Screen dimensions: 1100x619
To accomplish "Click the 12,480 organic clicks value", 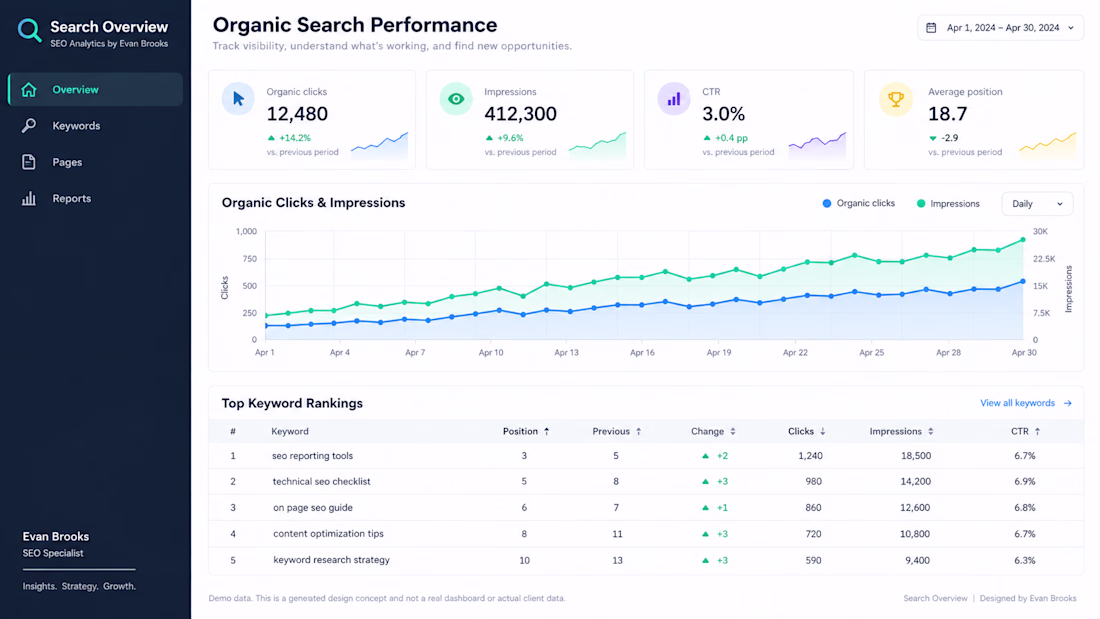I will [x=297, y=114].
